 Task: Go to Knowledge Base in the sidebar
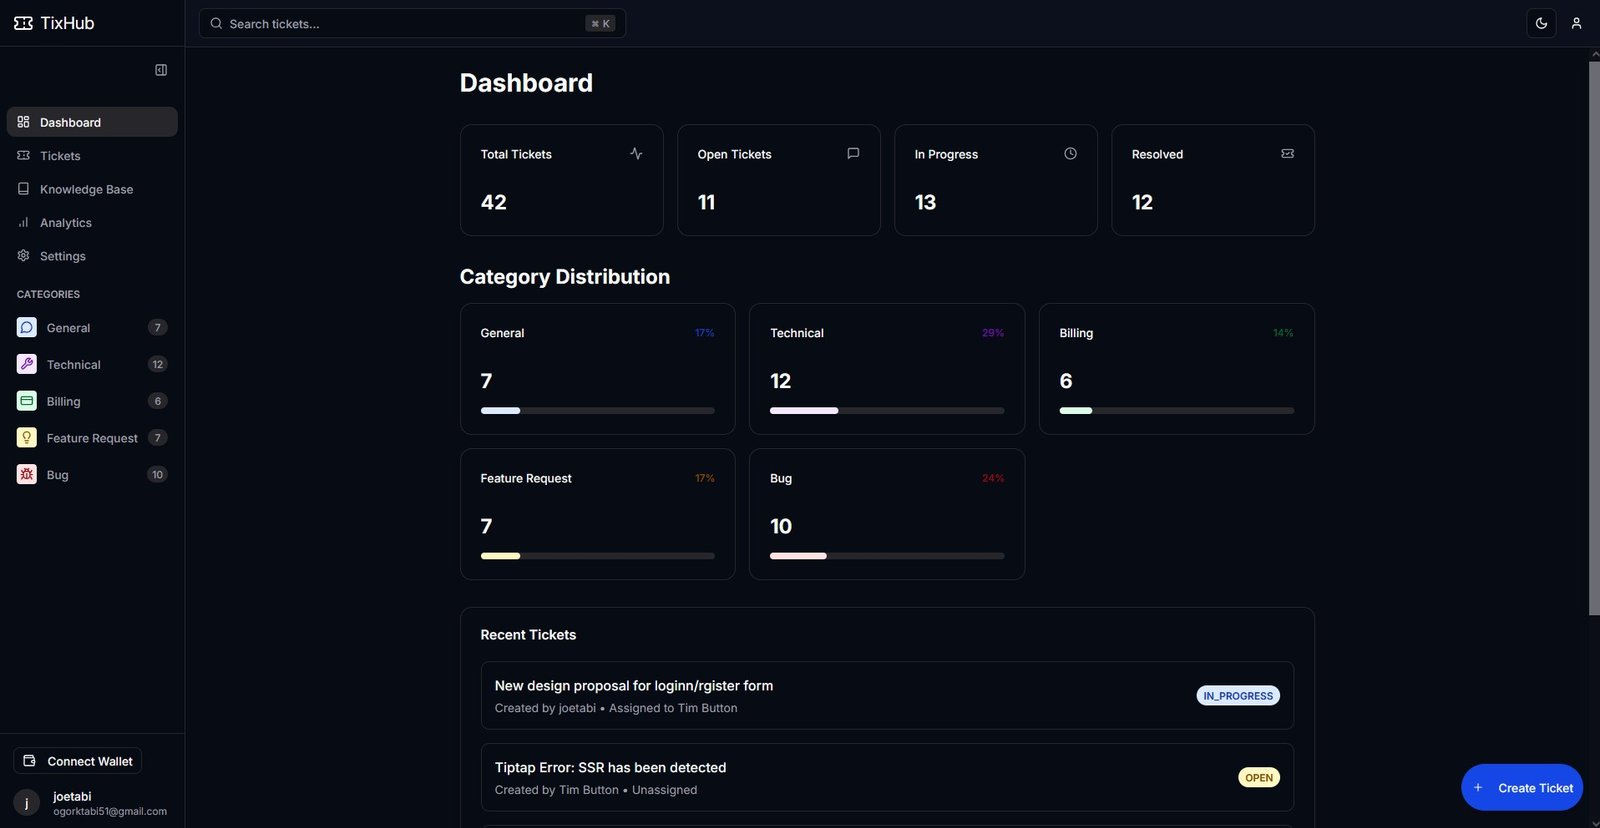click(92, 189)
